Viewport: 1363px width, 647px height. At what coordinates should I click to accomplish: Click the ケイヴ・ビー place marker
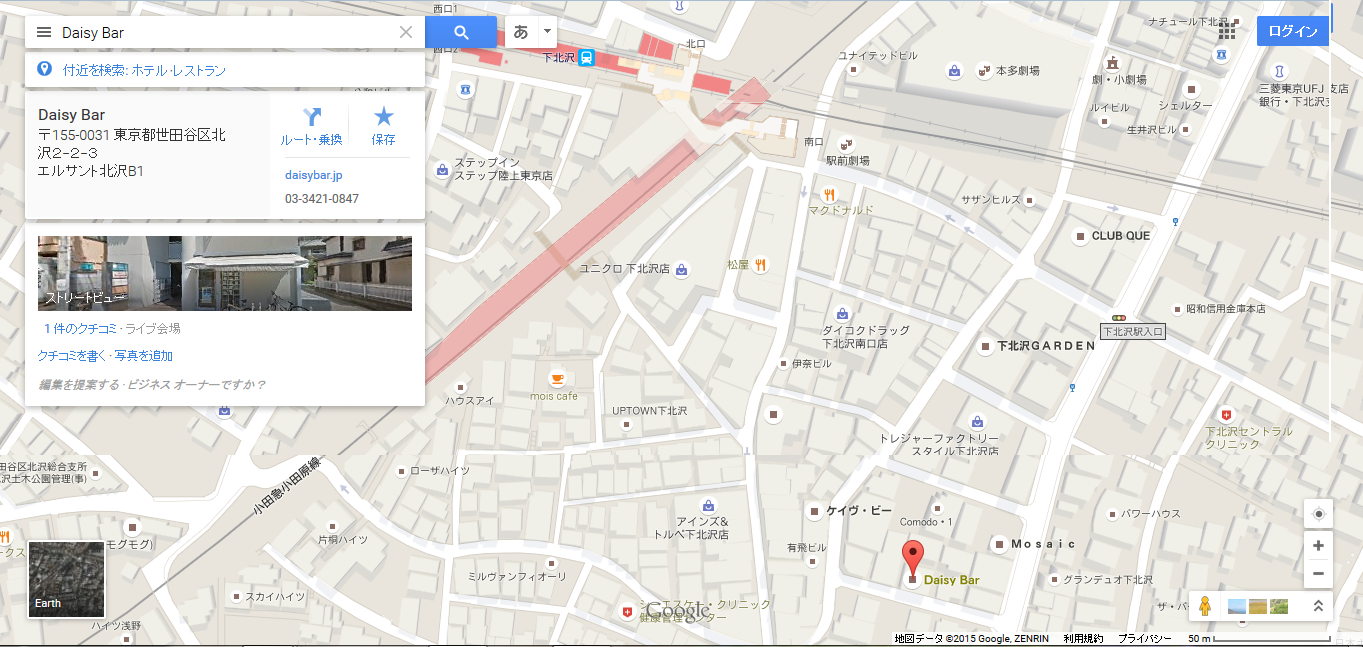813,511
